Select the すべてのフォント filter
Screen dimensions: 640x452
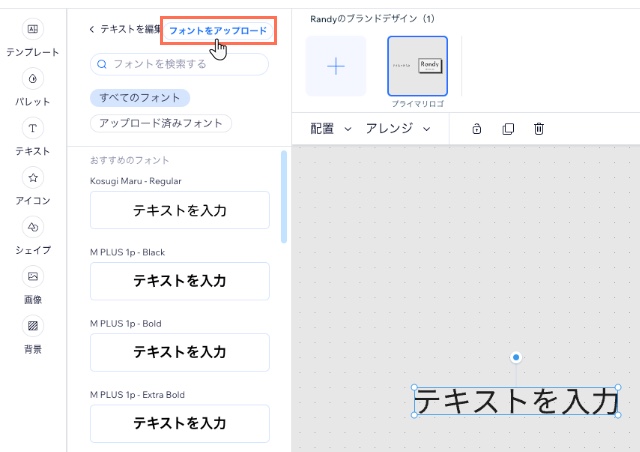coord(140,98)
